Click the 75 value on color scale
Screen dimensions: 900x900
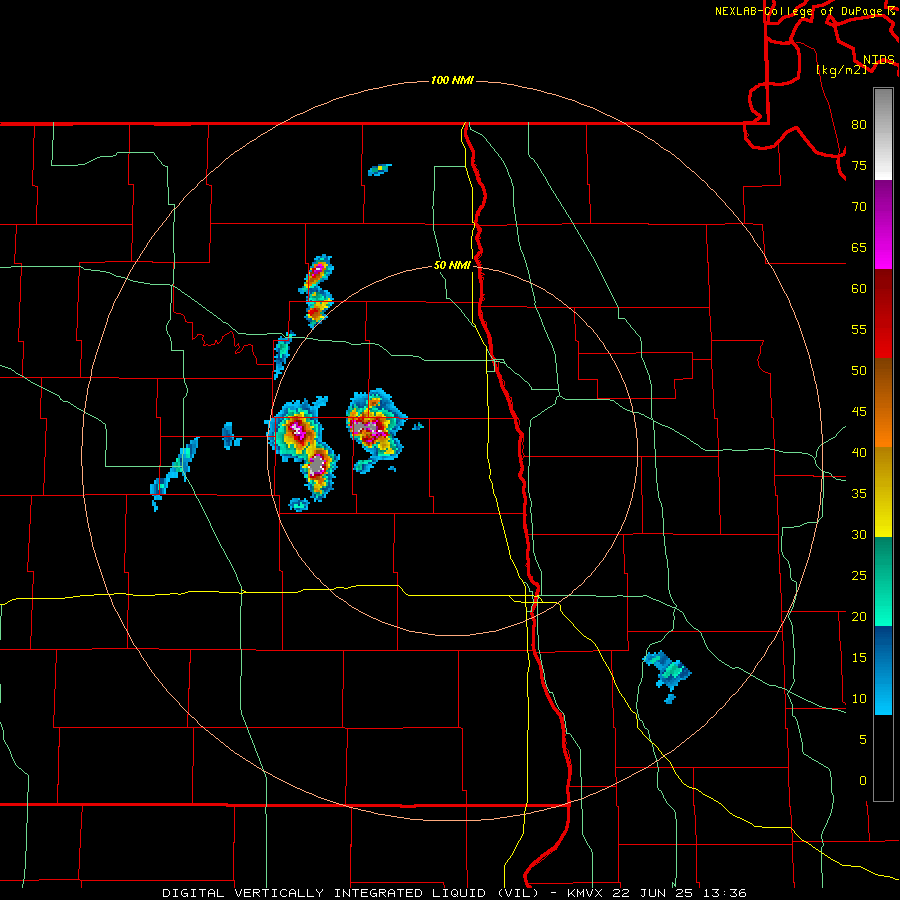coord(859,166)
